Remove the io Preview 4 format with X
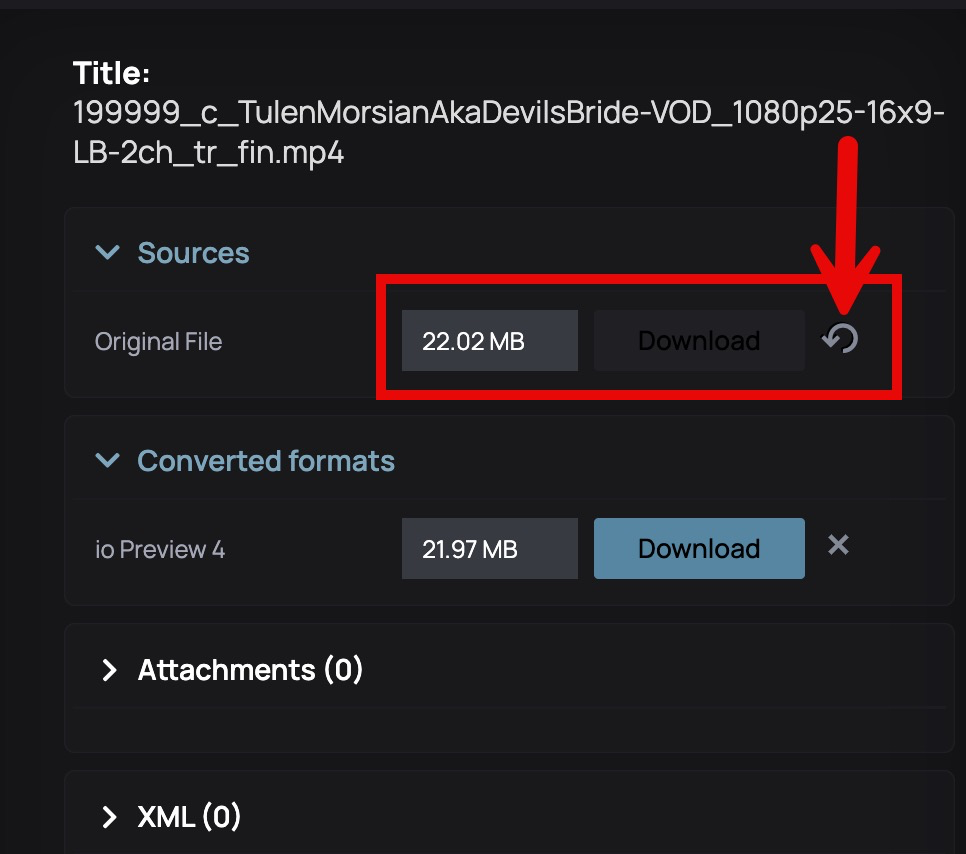The image size is (966, 854). pos(838,545)
